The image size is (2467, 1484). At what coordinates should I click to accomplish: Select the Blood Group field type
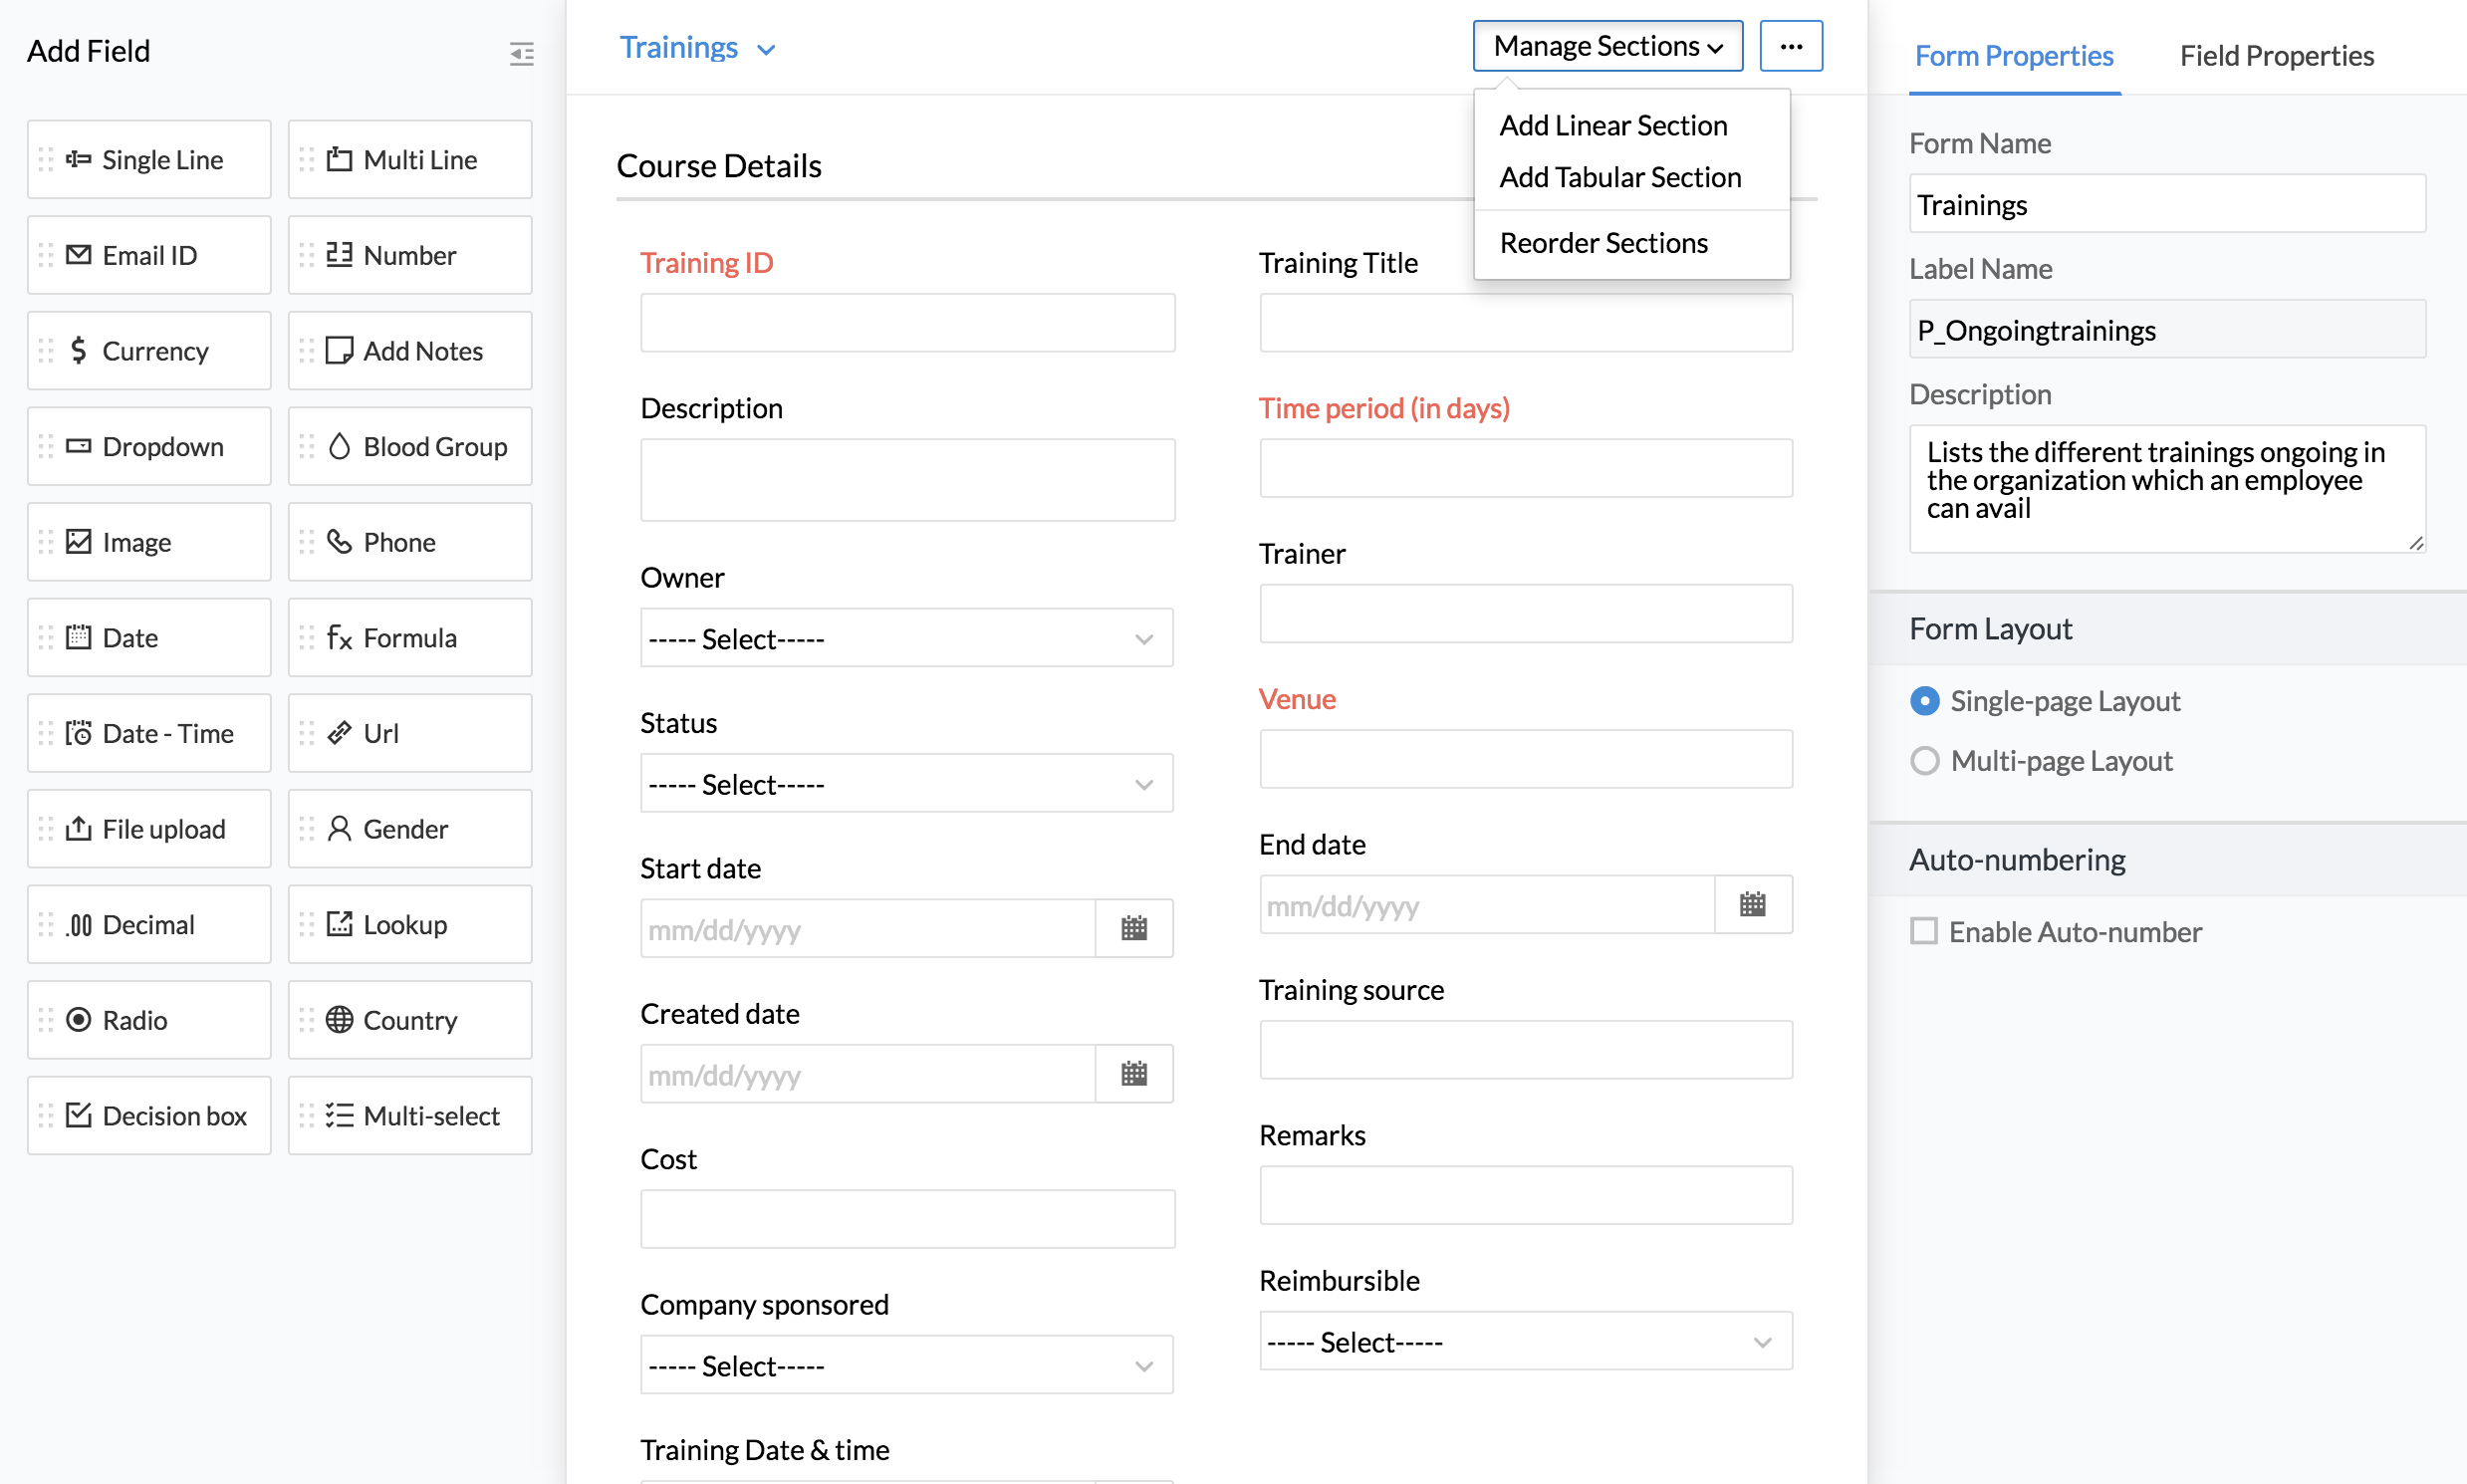410,447
